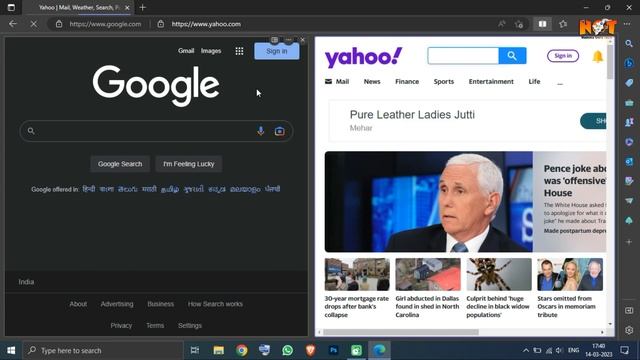This screenshot has width=640, height=360.
Task: Click the Windows Start button
Action: click(x=11, y=350)
